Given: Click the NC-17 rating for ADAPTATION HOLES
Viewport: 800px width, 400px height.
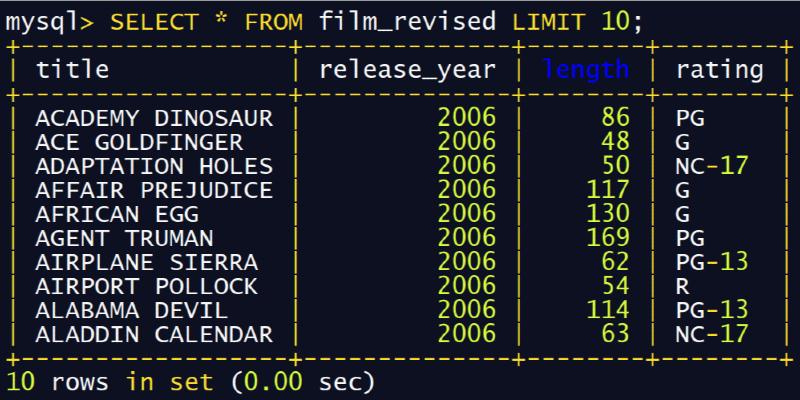Looking at the screenshot, I should click(712, 166).
